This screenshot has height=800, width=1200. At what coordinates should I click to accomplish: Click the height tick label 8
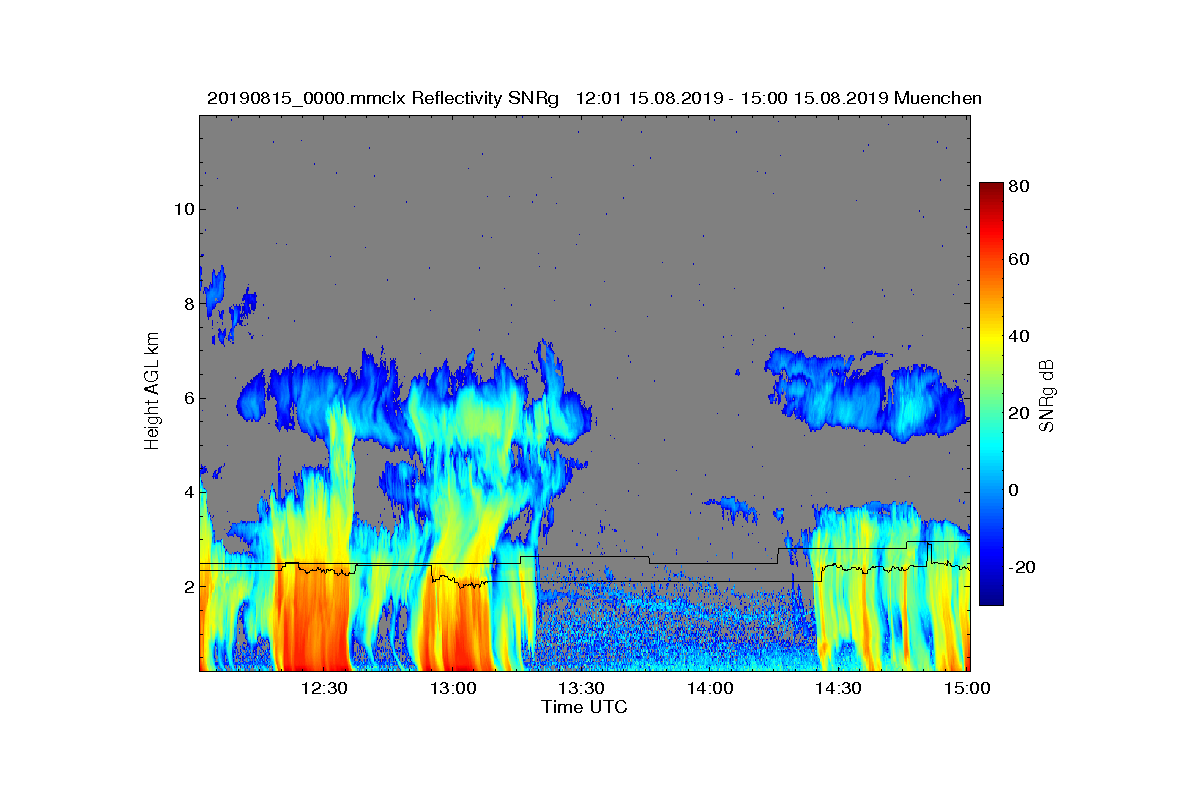(188, 304)
